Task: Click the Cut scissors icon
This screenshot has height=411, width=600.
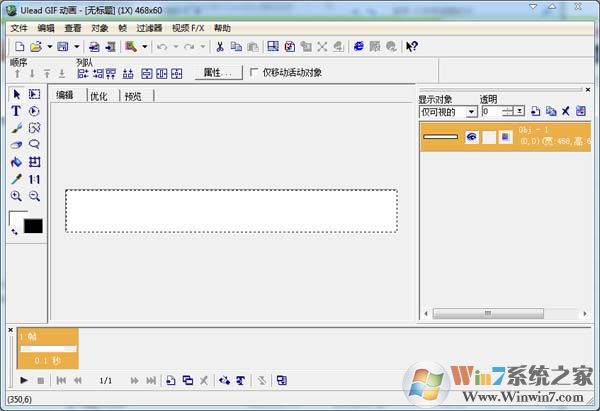Action: tap(220, 46)
